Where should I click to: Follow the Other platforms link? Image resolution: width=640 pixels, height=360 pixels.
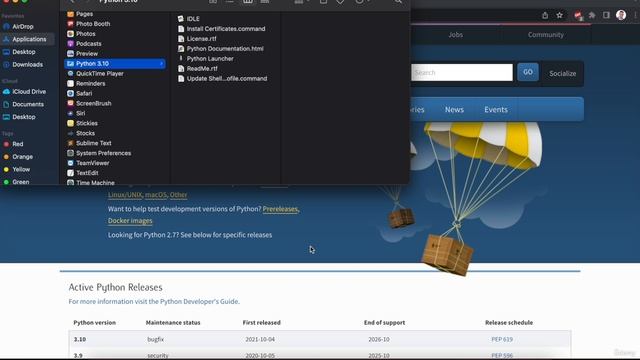tap(178, 195)
